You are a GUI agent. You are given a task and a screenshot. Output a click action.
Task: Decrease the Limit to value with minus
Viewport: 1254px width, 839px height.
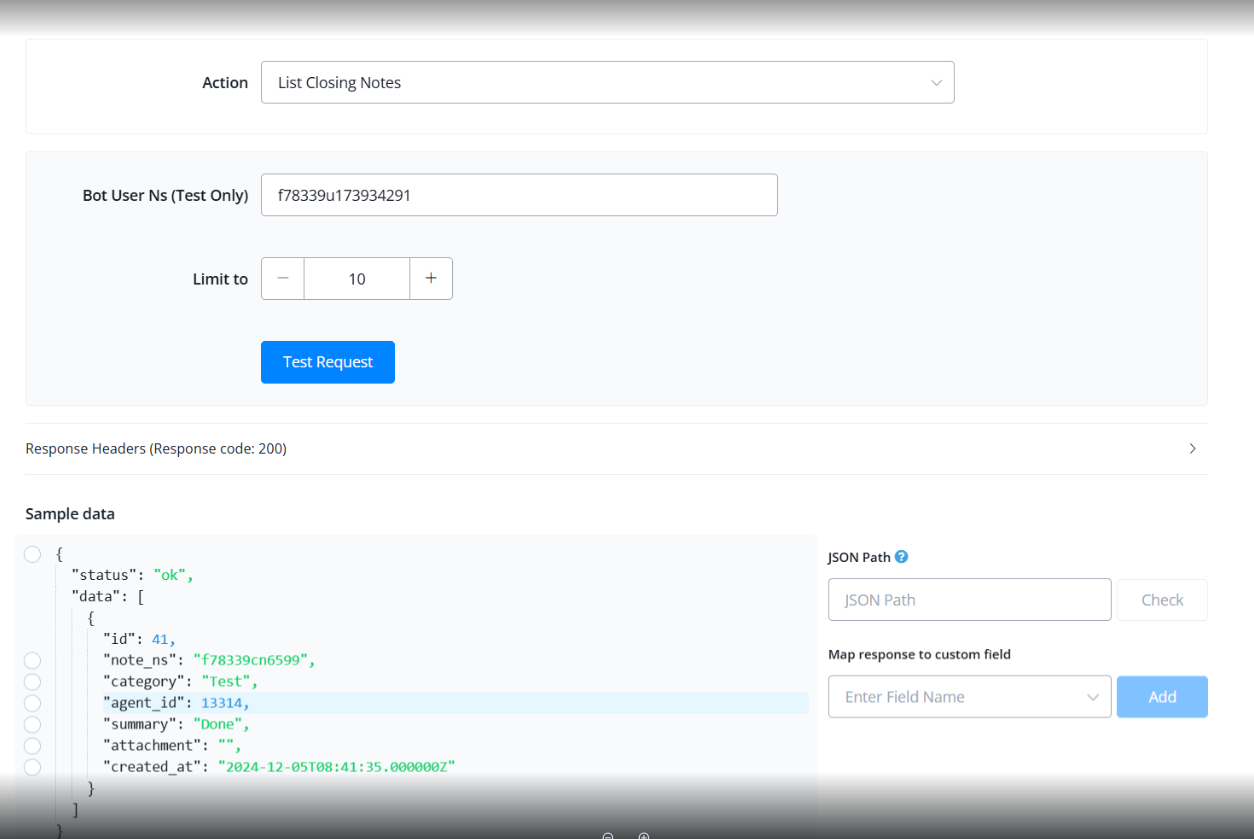(x=283, y=279)
